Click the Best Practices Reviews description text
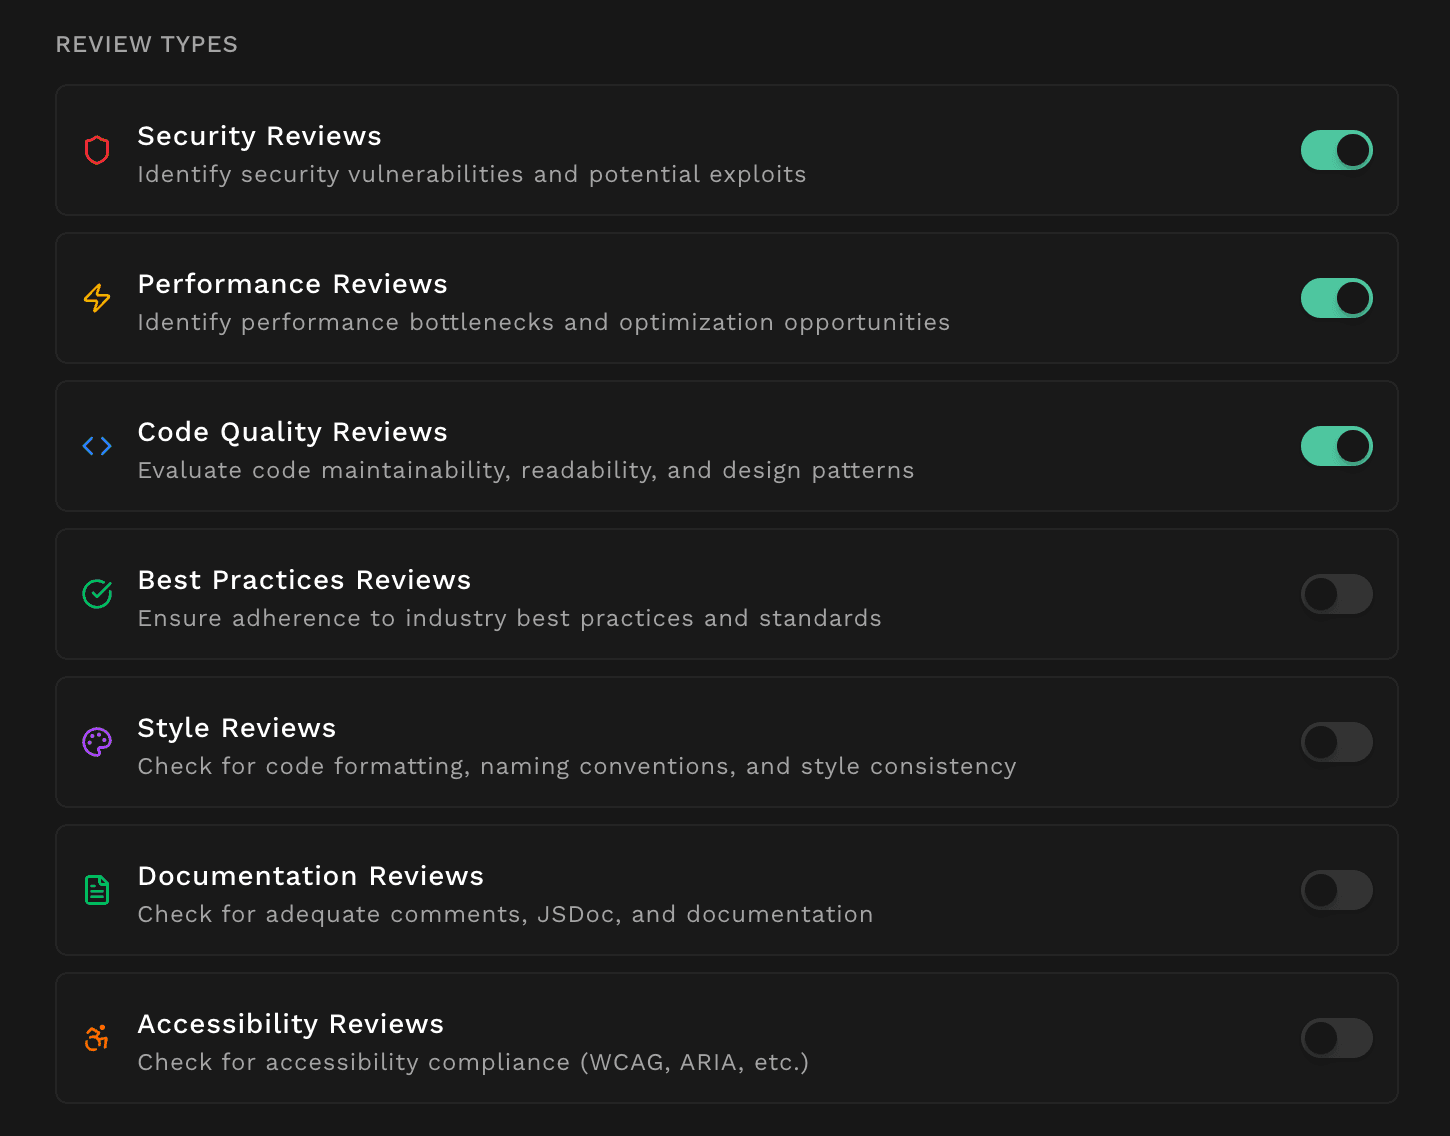 [x=509, y=618]
